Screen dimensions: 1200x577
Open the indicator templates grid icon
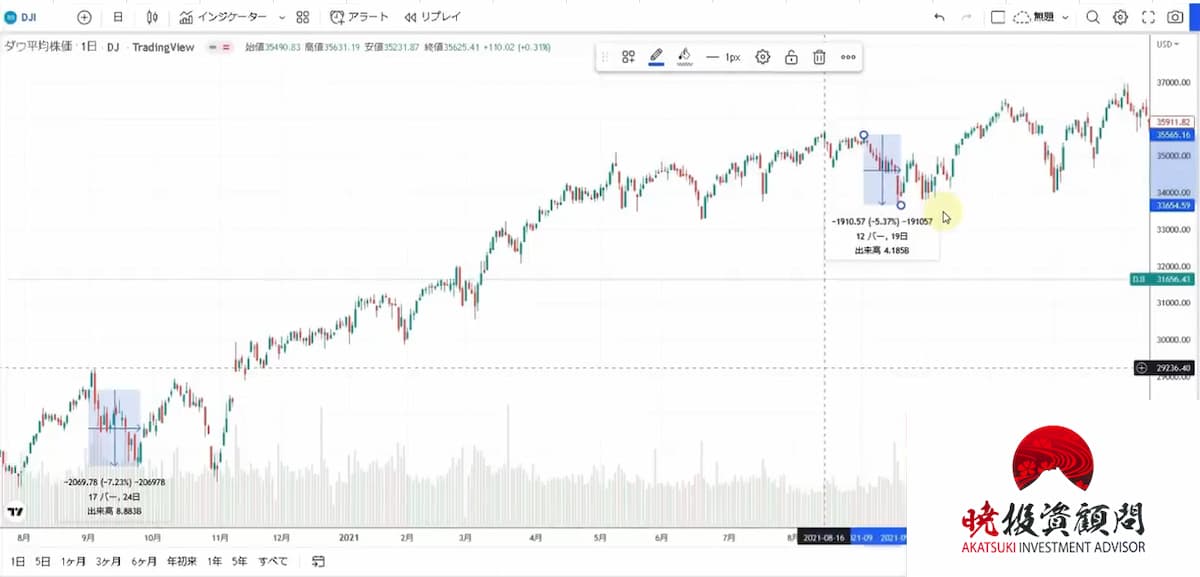pos(303,17)
